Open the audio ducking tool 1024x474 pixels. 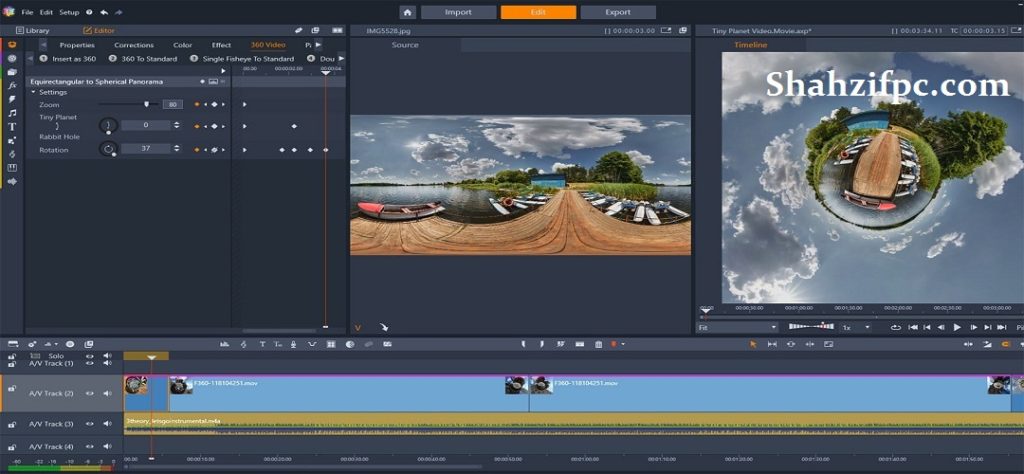click(x=312, y=344)
